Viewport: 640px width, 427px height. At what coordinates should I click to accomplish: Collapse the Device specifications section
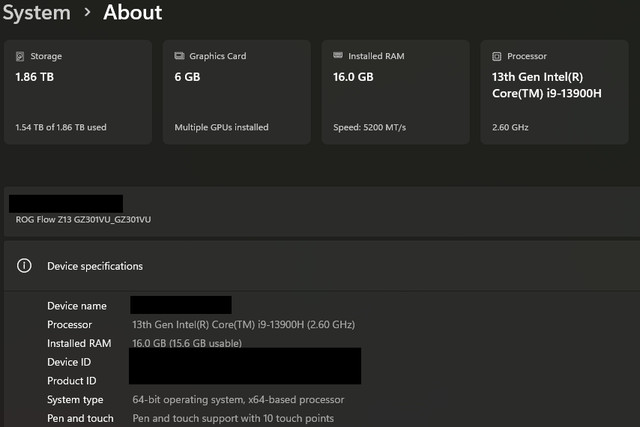[322, 266]
